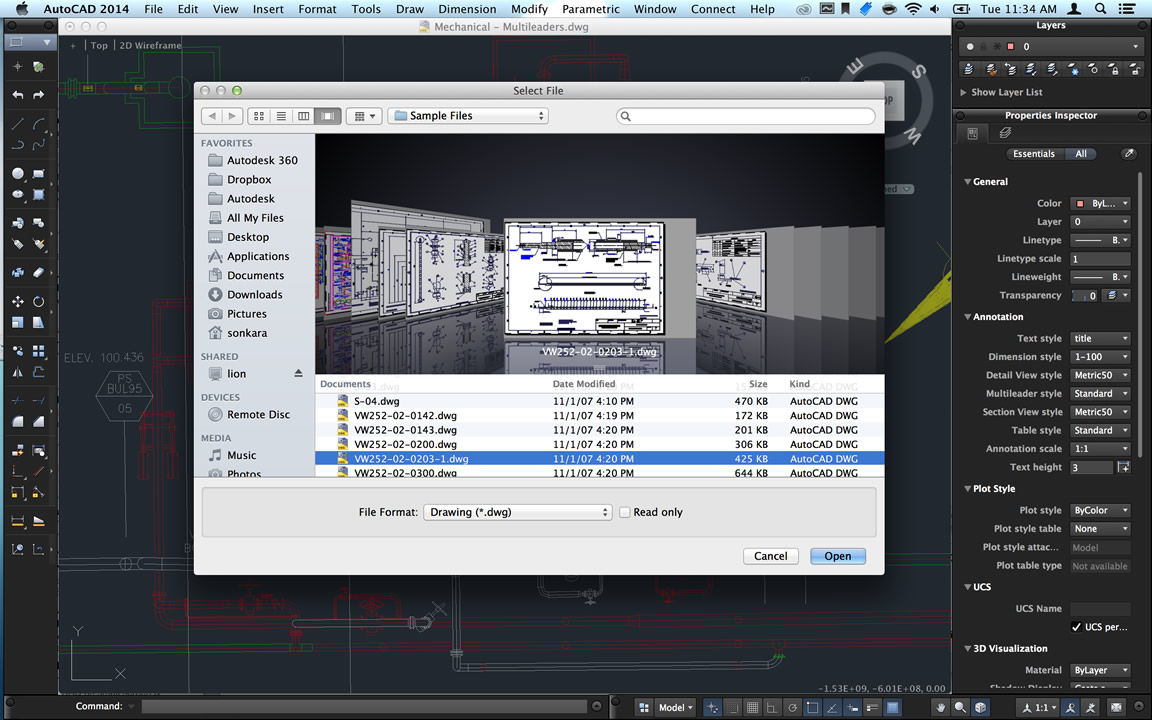Open the Plot style ByColor dropdown
Viewport: 1152px width, 720px height.
pyautogui.click(x=1100, y=510)
